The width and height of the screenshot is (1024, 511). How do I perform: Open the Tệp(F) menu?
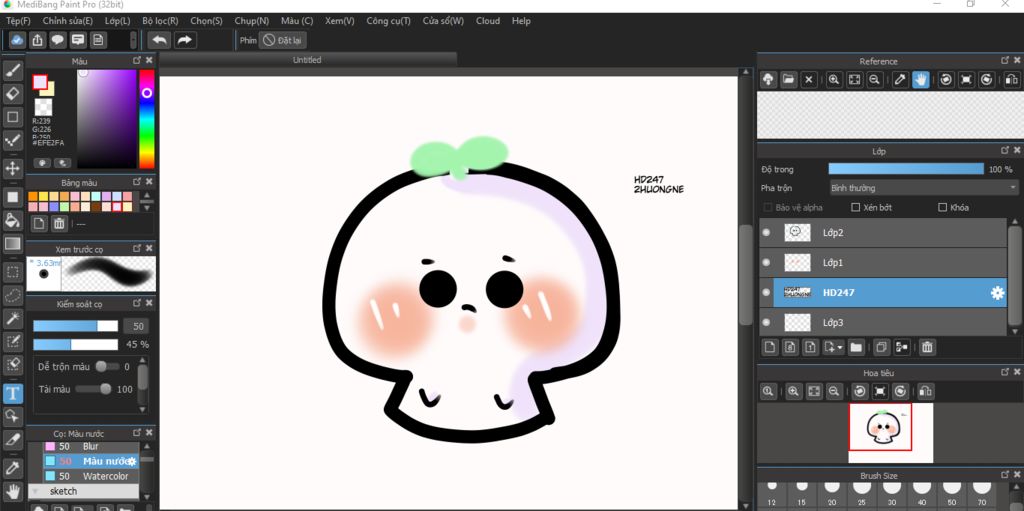click(x=18, y=21)
